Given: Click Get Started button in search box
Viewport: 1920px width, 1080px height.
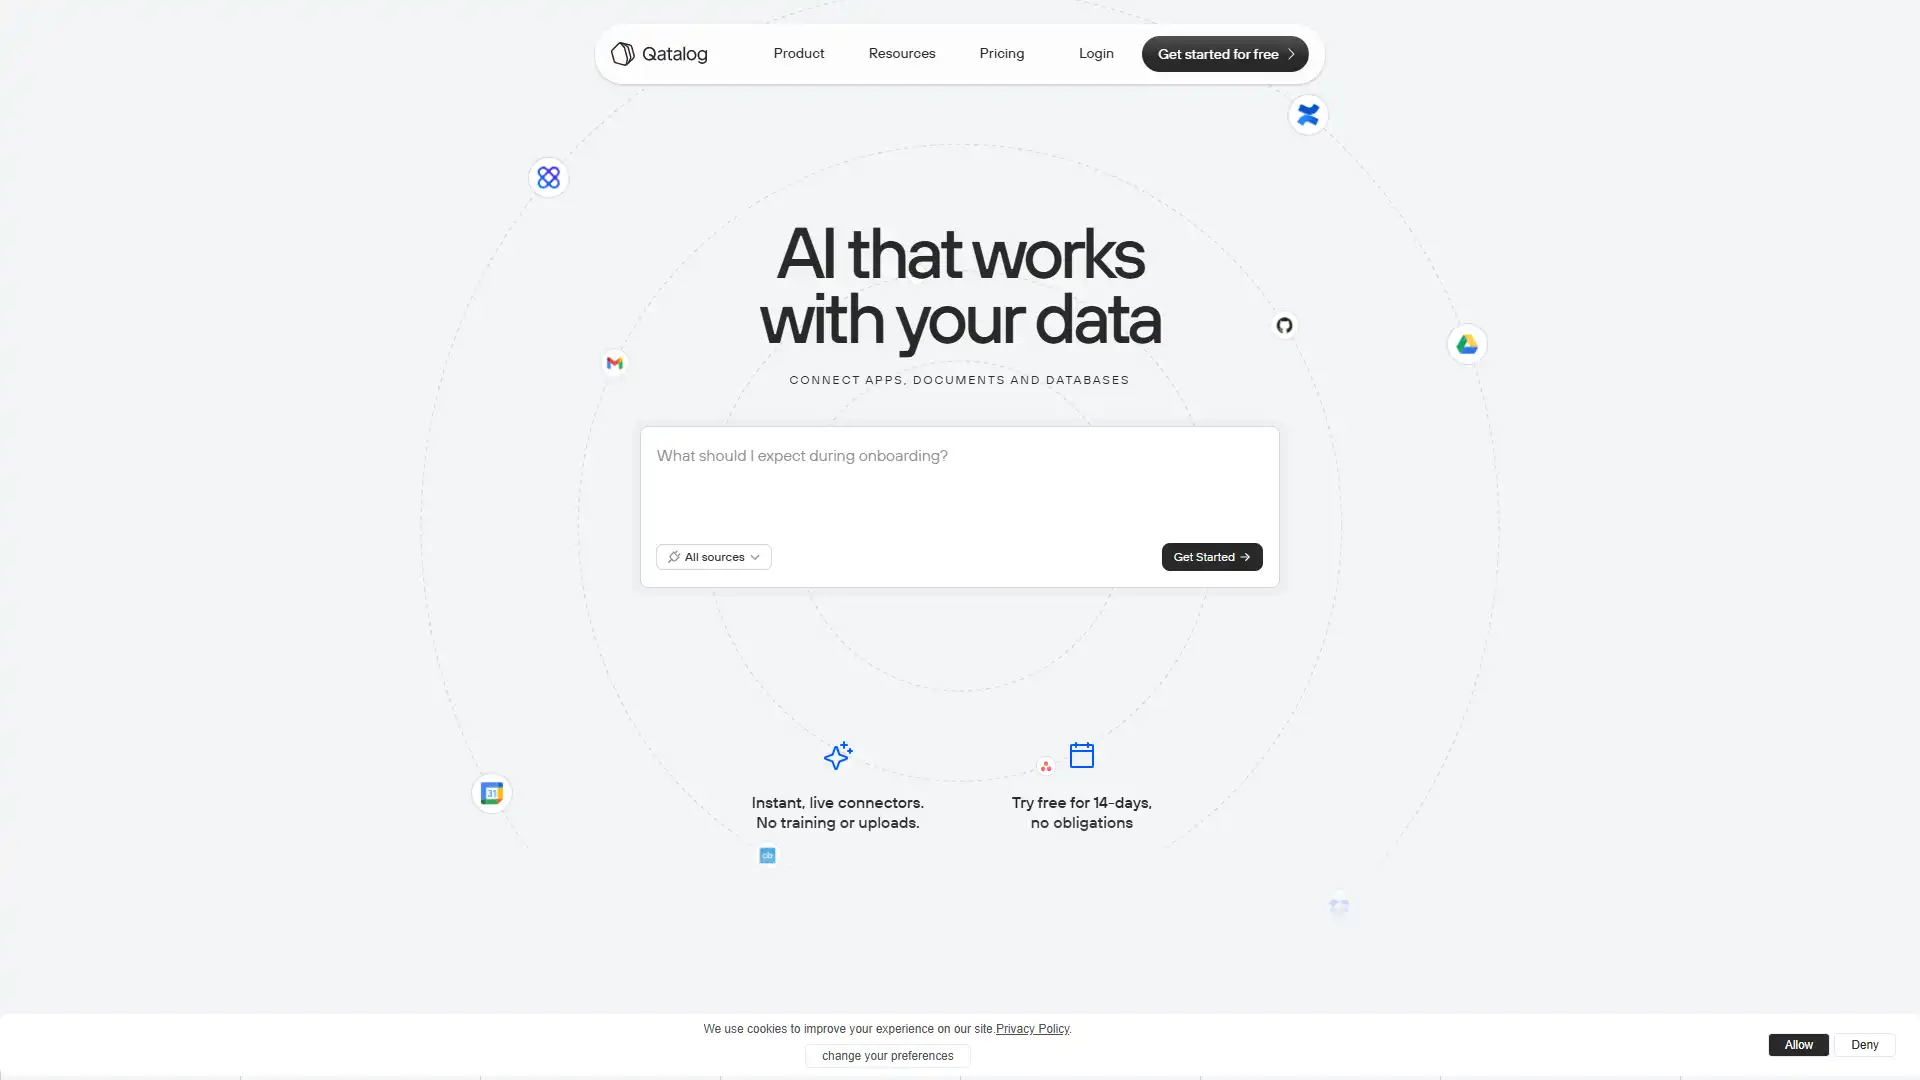Looking at the screenshot, I should pos(1211,555).
